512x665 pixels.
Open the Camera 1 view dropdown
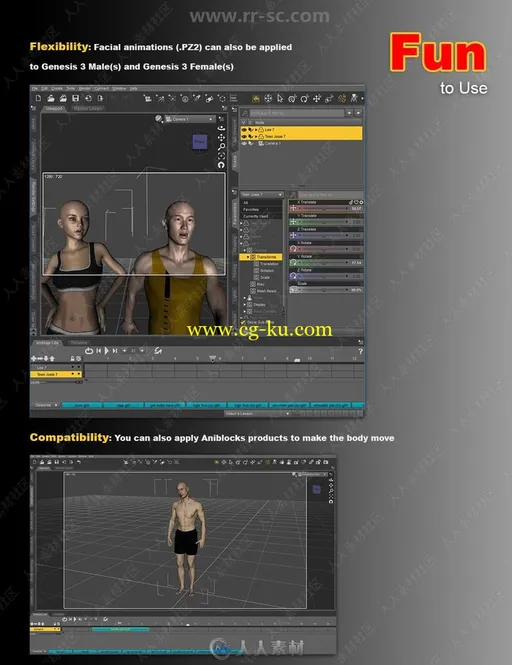pyautogui.click(x=190, y=119)
